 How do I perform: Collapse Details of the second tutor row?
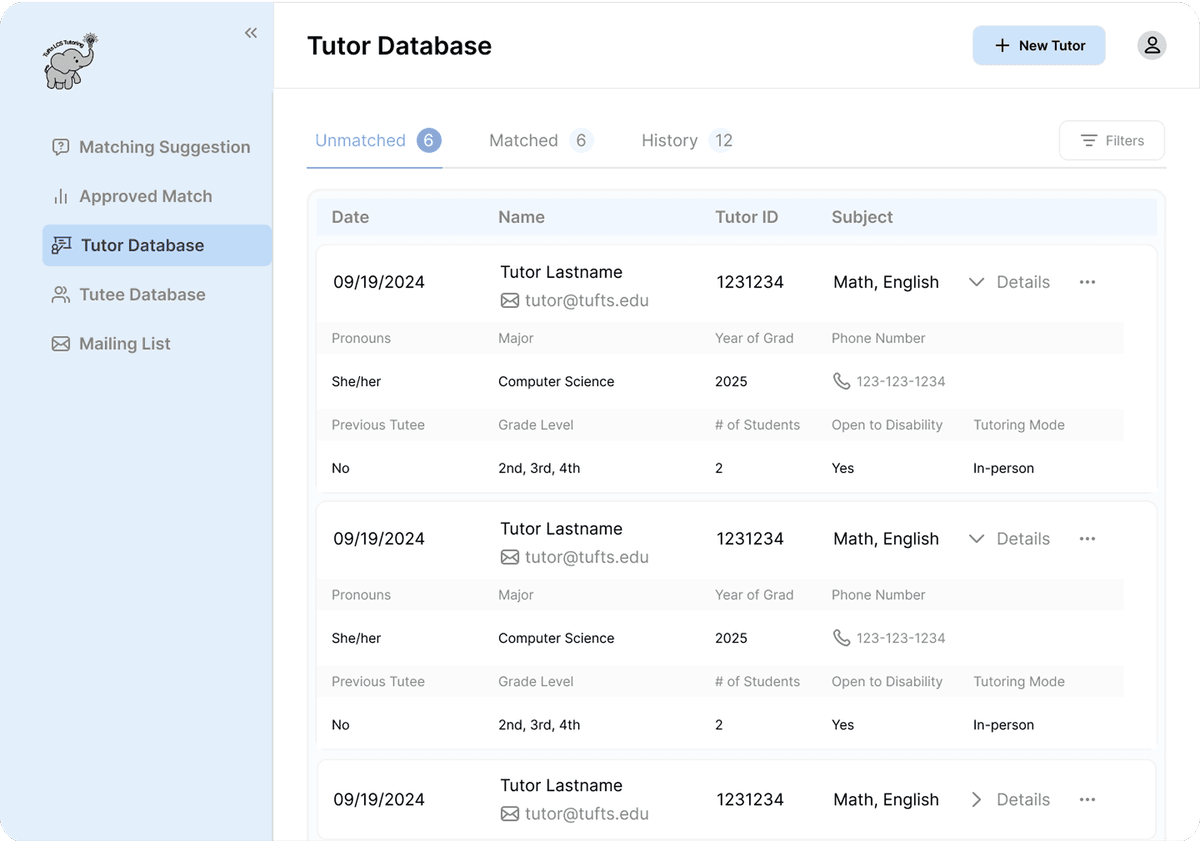(1010, 539)
